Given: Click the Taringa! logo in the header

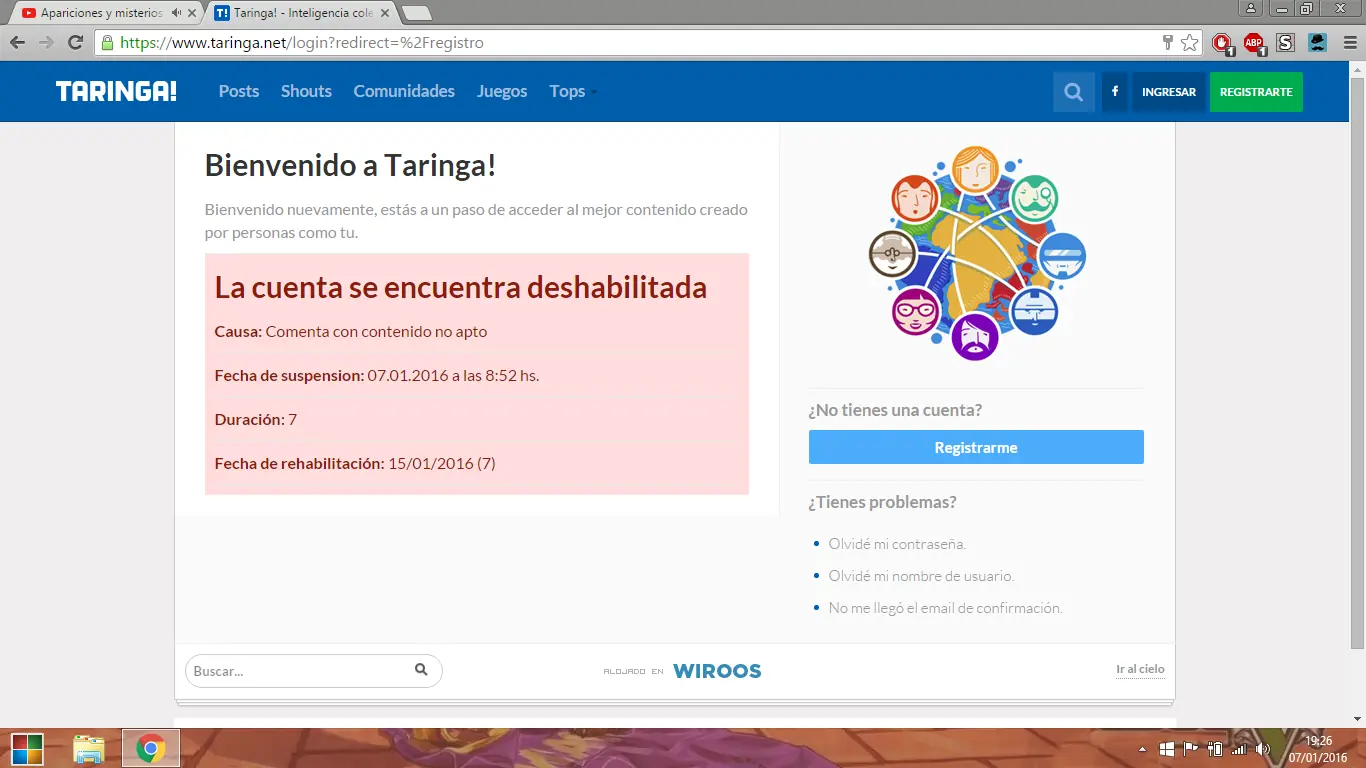Looking at the screenshot, I should tap(116, 91).
